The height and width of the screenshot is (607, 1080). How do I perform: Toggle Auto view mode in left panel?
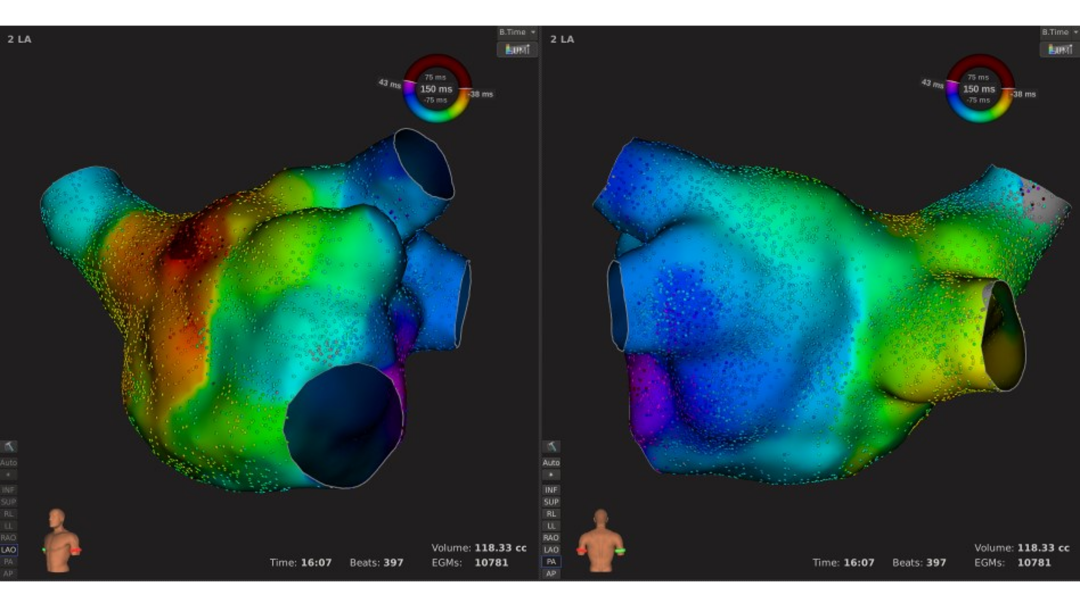click(x=9, y=463)
